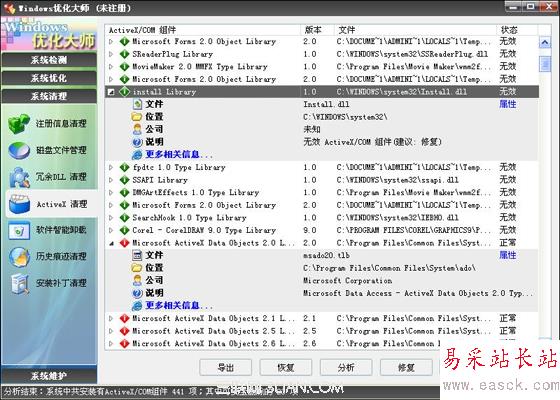The image size is (560, 400).
Task: Open 安装补丁清理 patch cleanup icon
Action: tap(19, 284)
